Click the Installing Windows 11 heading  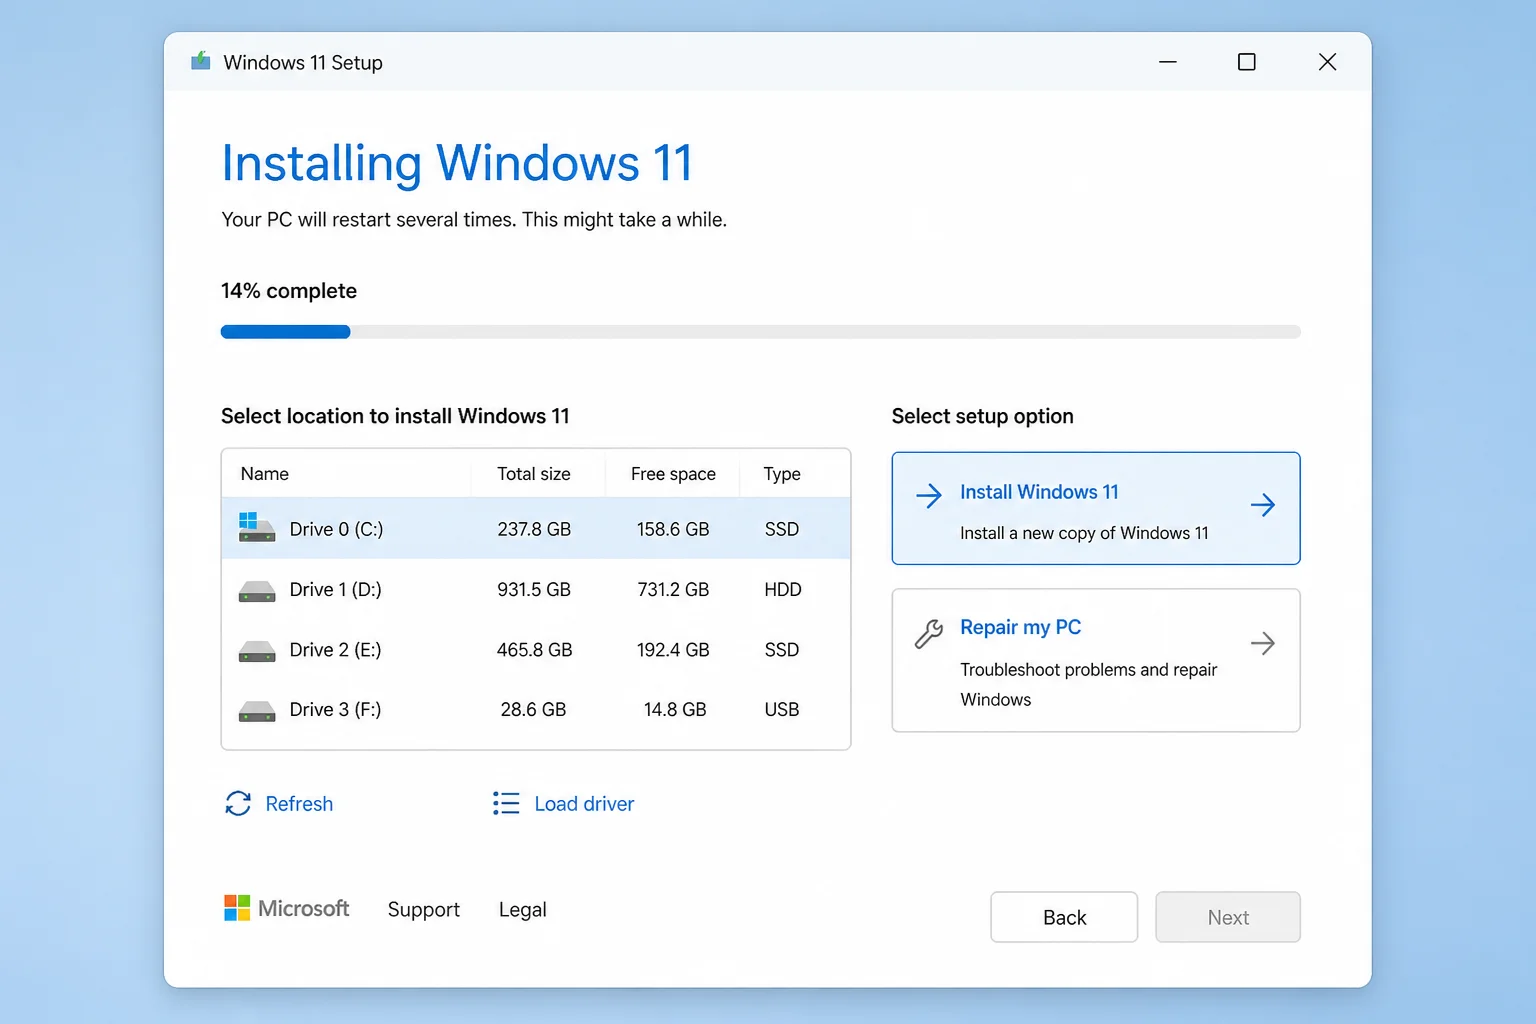tap(457, 163)
